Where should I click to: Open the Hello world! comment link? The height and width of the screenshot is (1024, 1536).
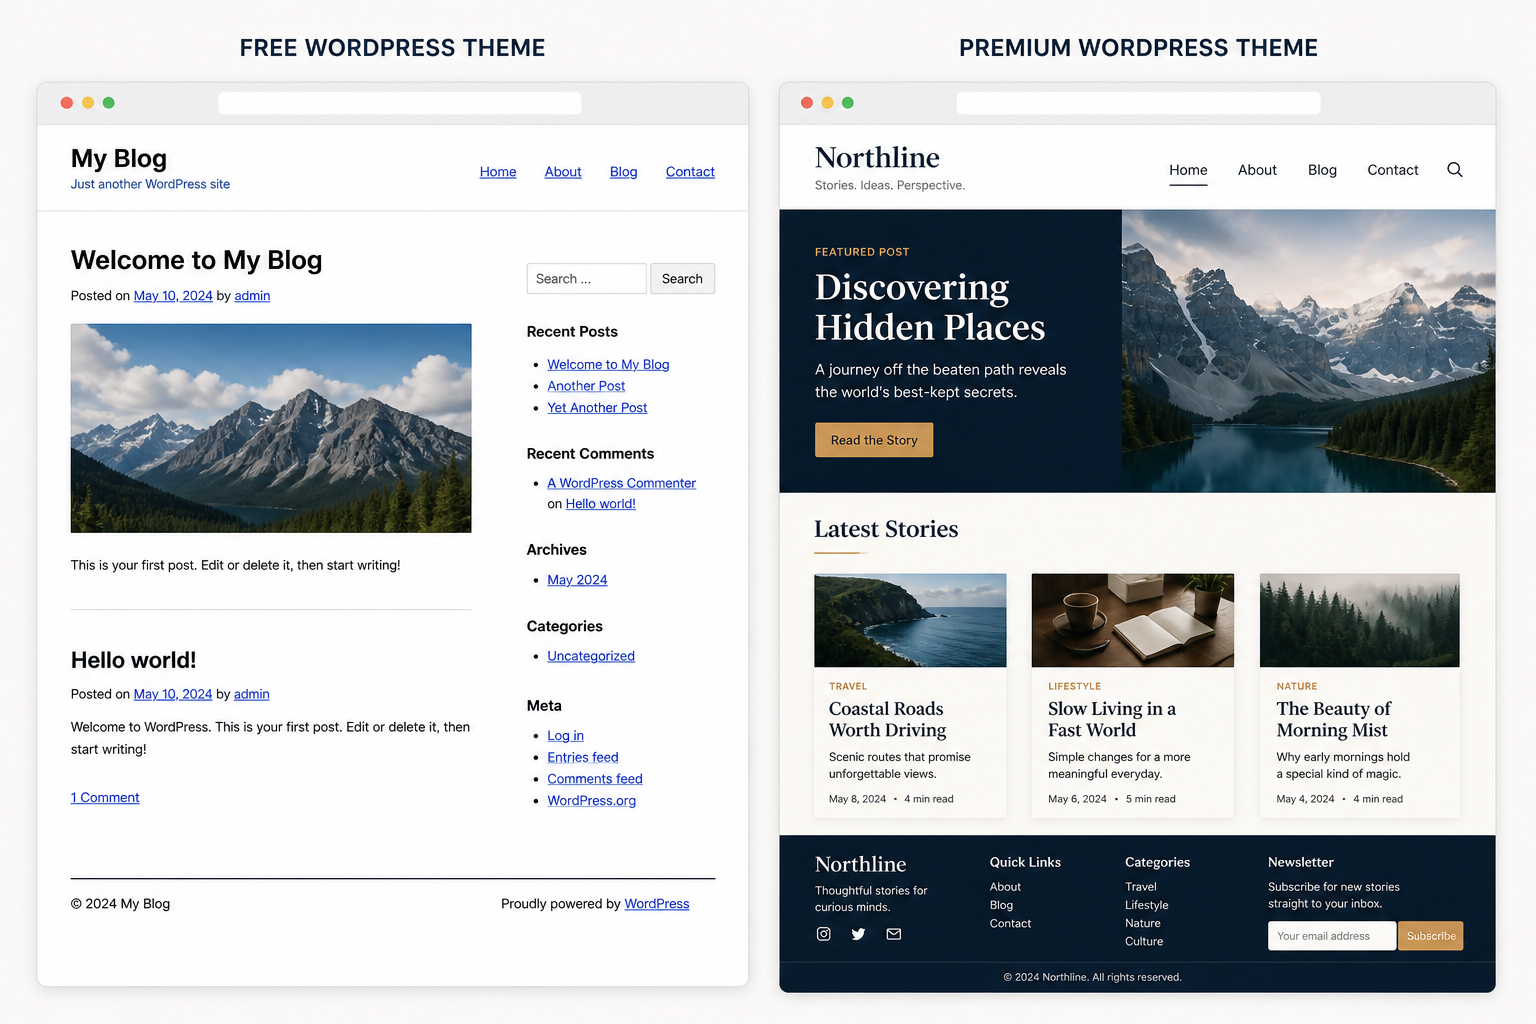pos(601,504)
